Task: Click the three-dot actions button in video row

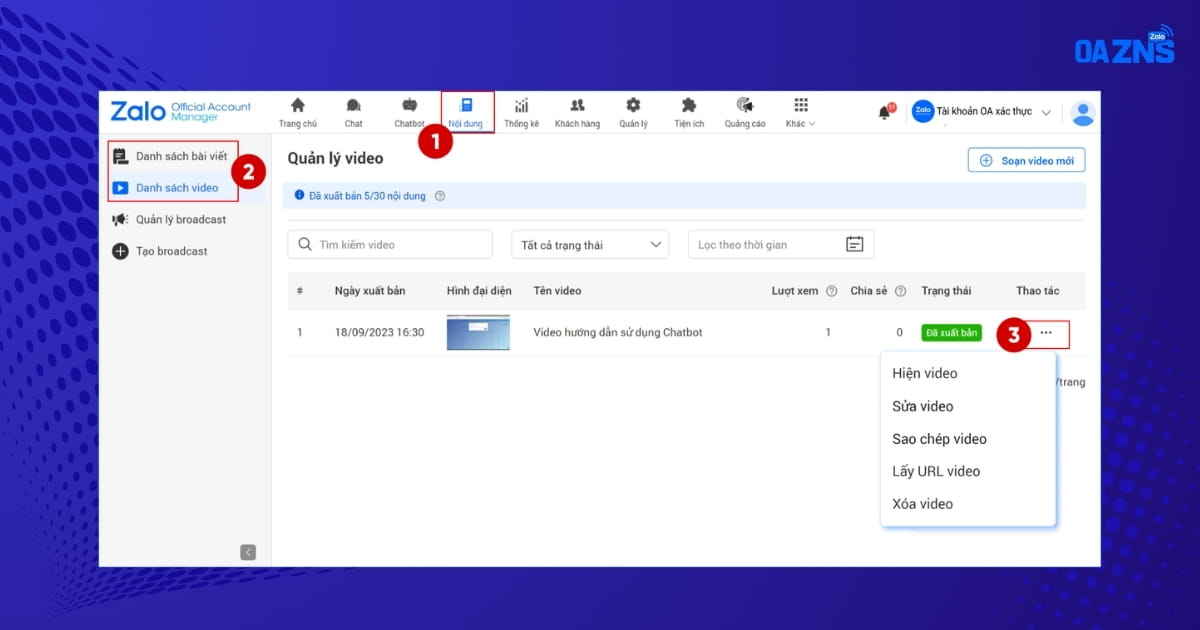Action: click(x=1046, y=333)
